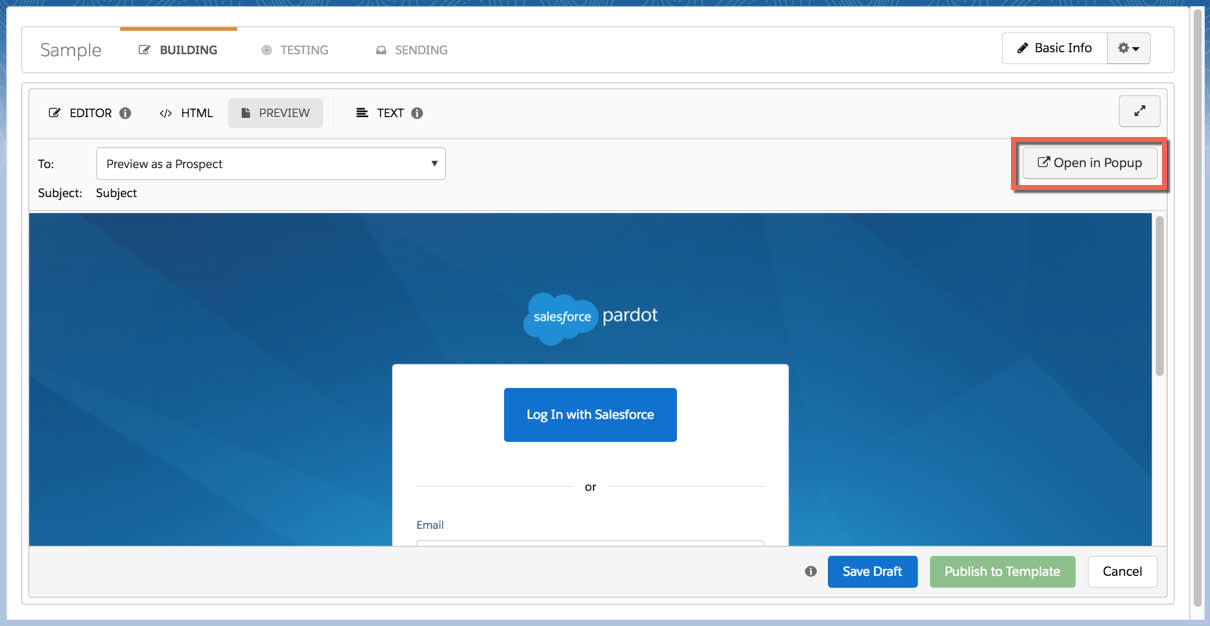Click the Save Draft button
This screenshot has width=1210, height=626.
(x=872, y=572)
